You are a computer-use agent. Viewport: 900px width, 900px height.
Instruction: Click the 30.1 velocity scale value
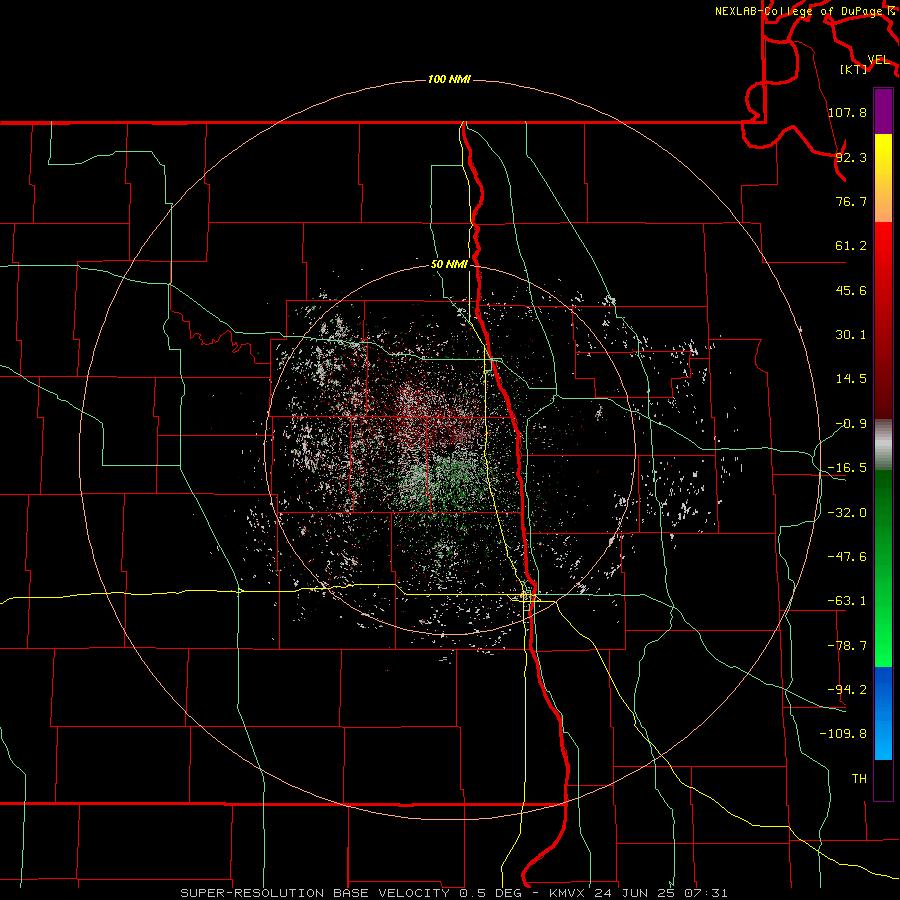click(x=851, y=335)
